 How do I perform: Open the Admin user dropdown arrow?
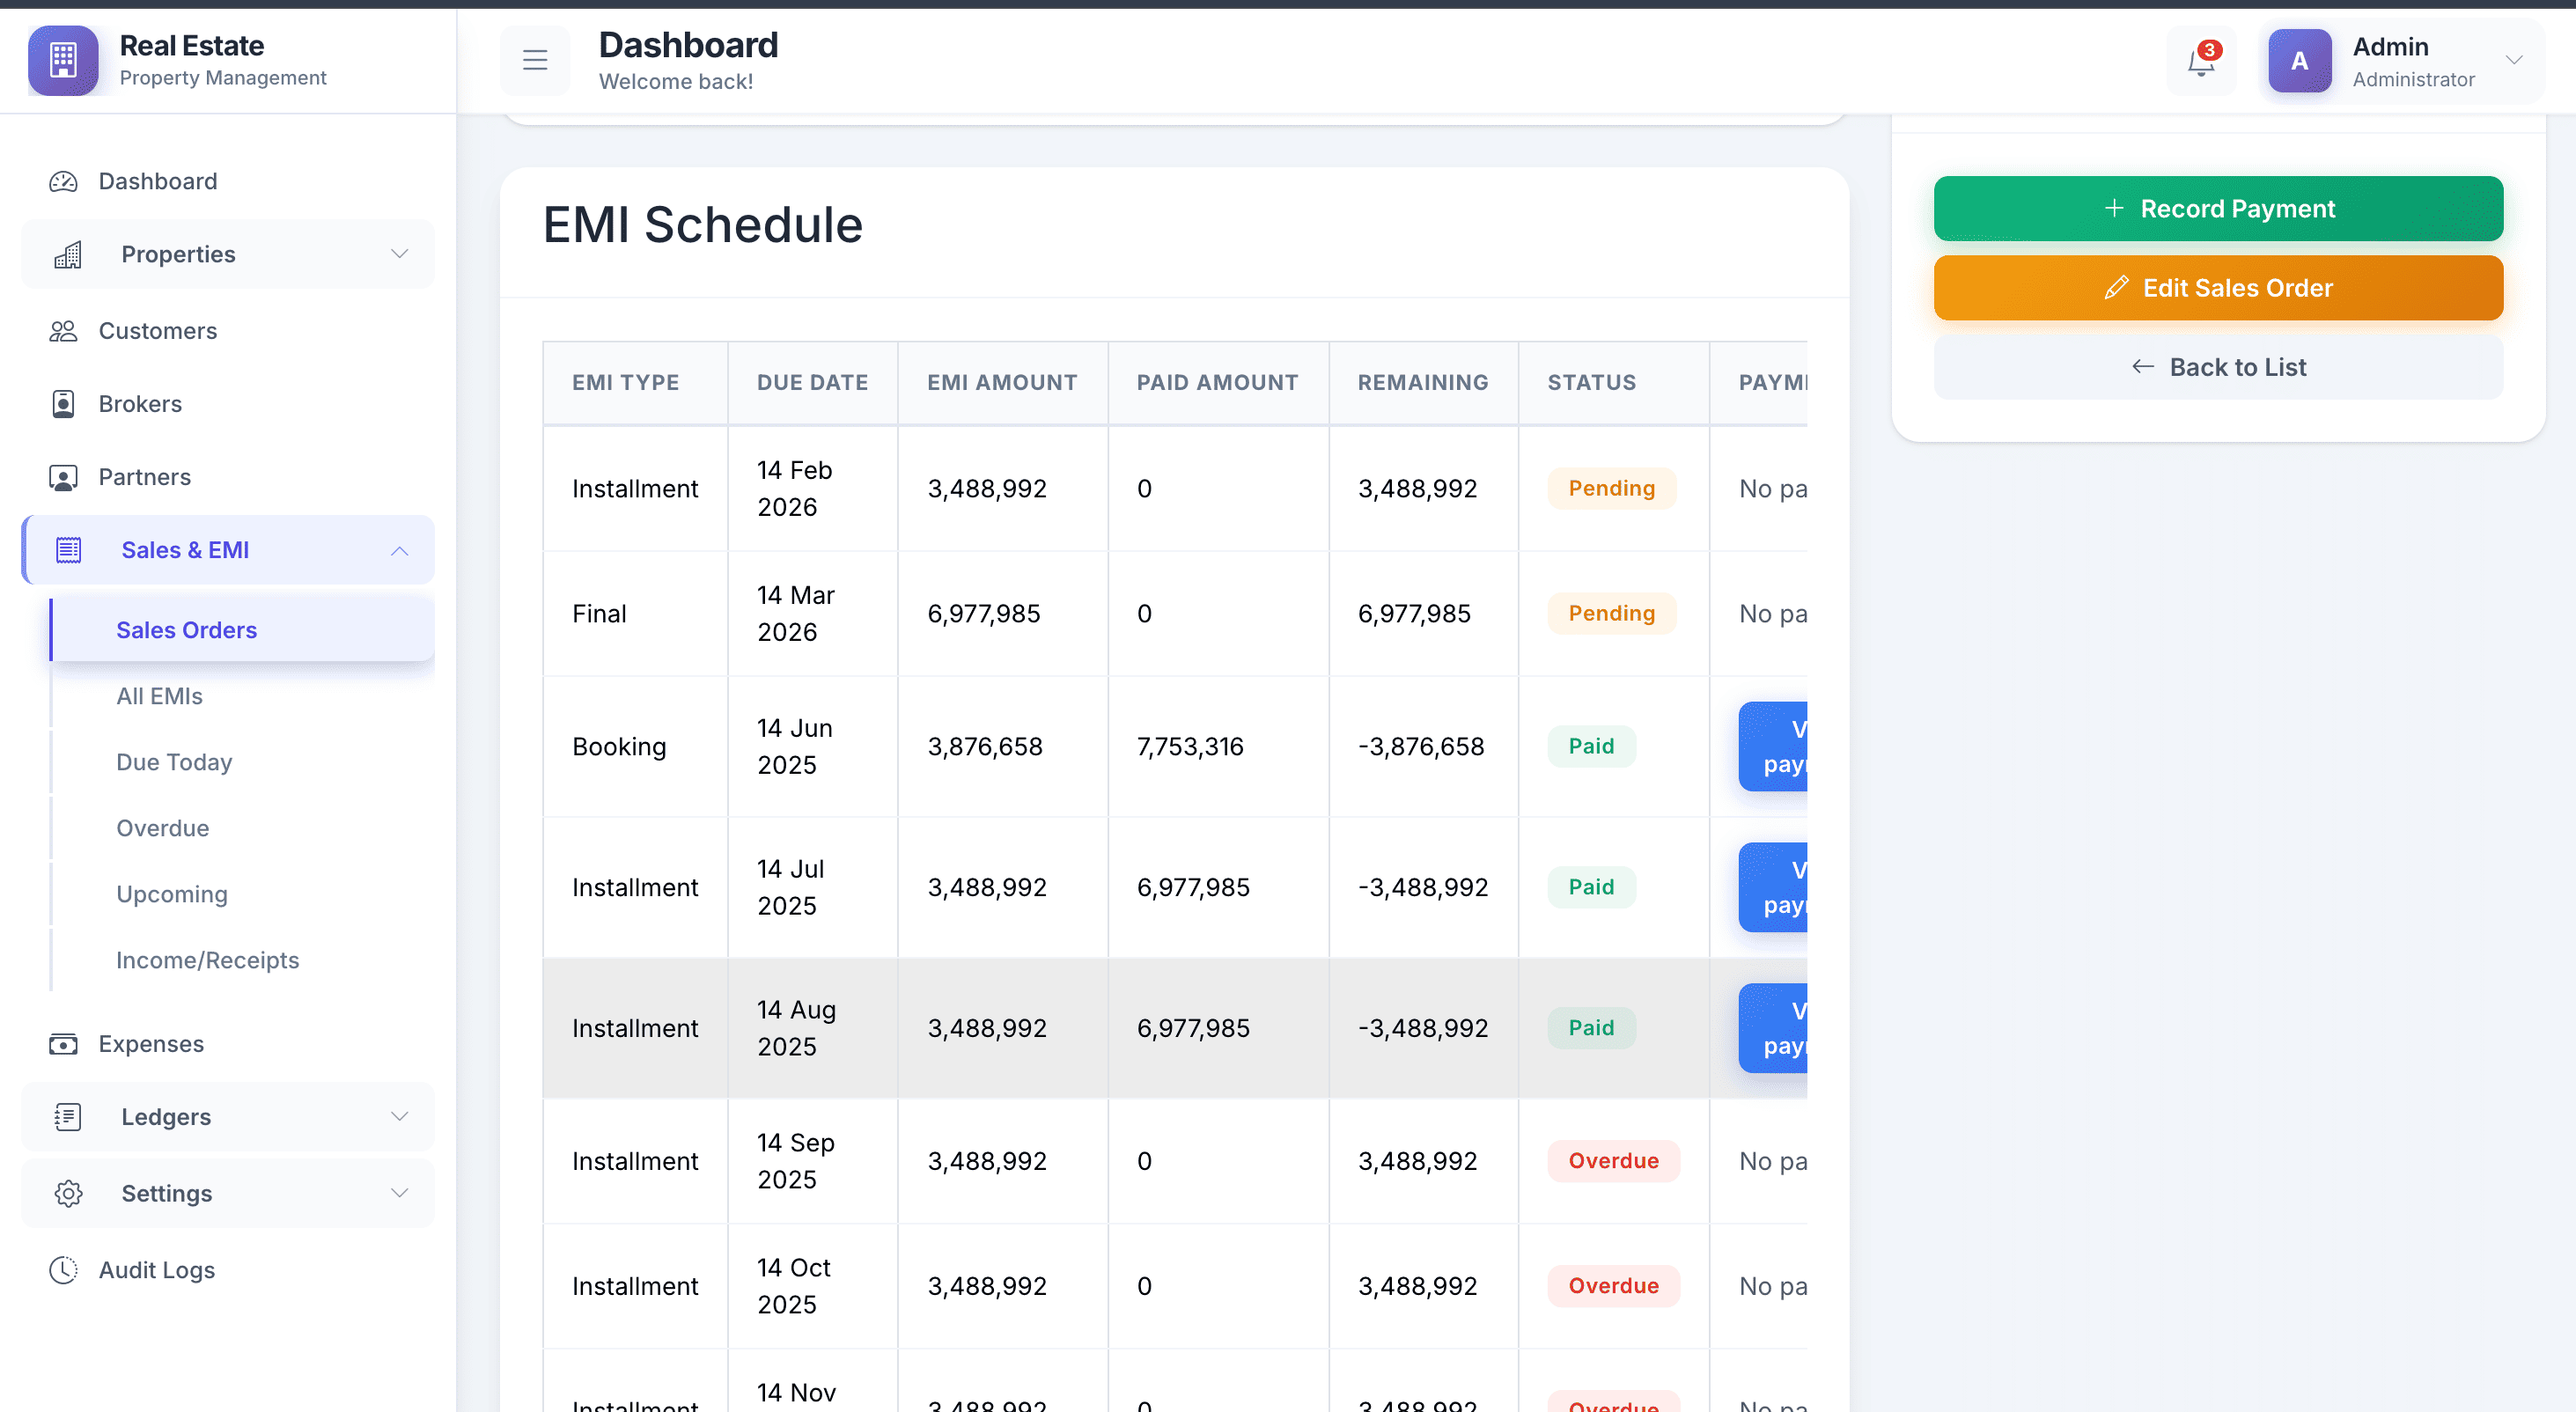pos(2514,61)
